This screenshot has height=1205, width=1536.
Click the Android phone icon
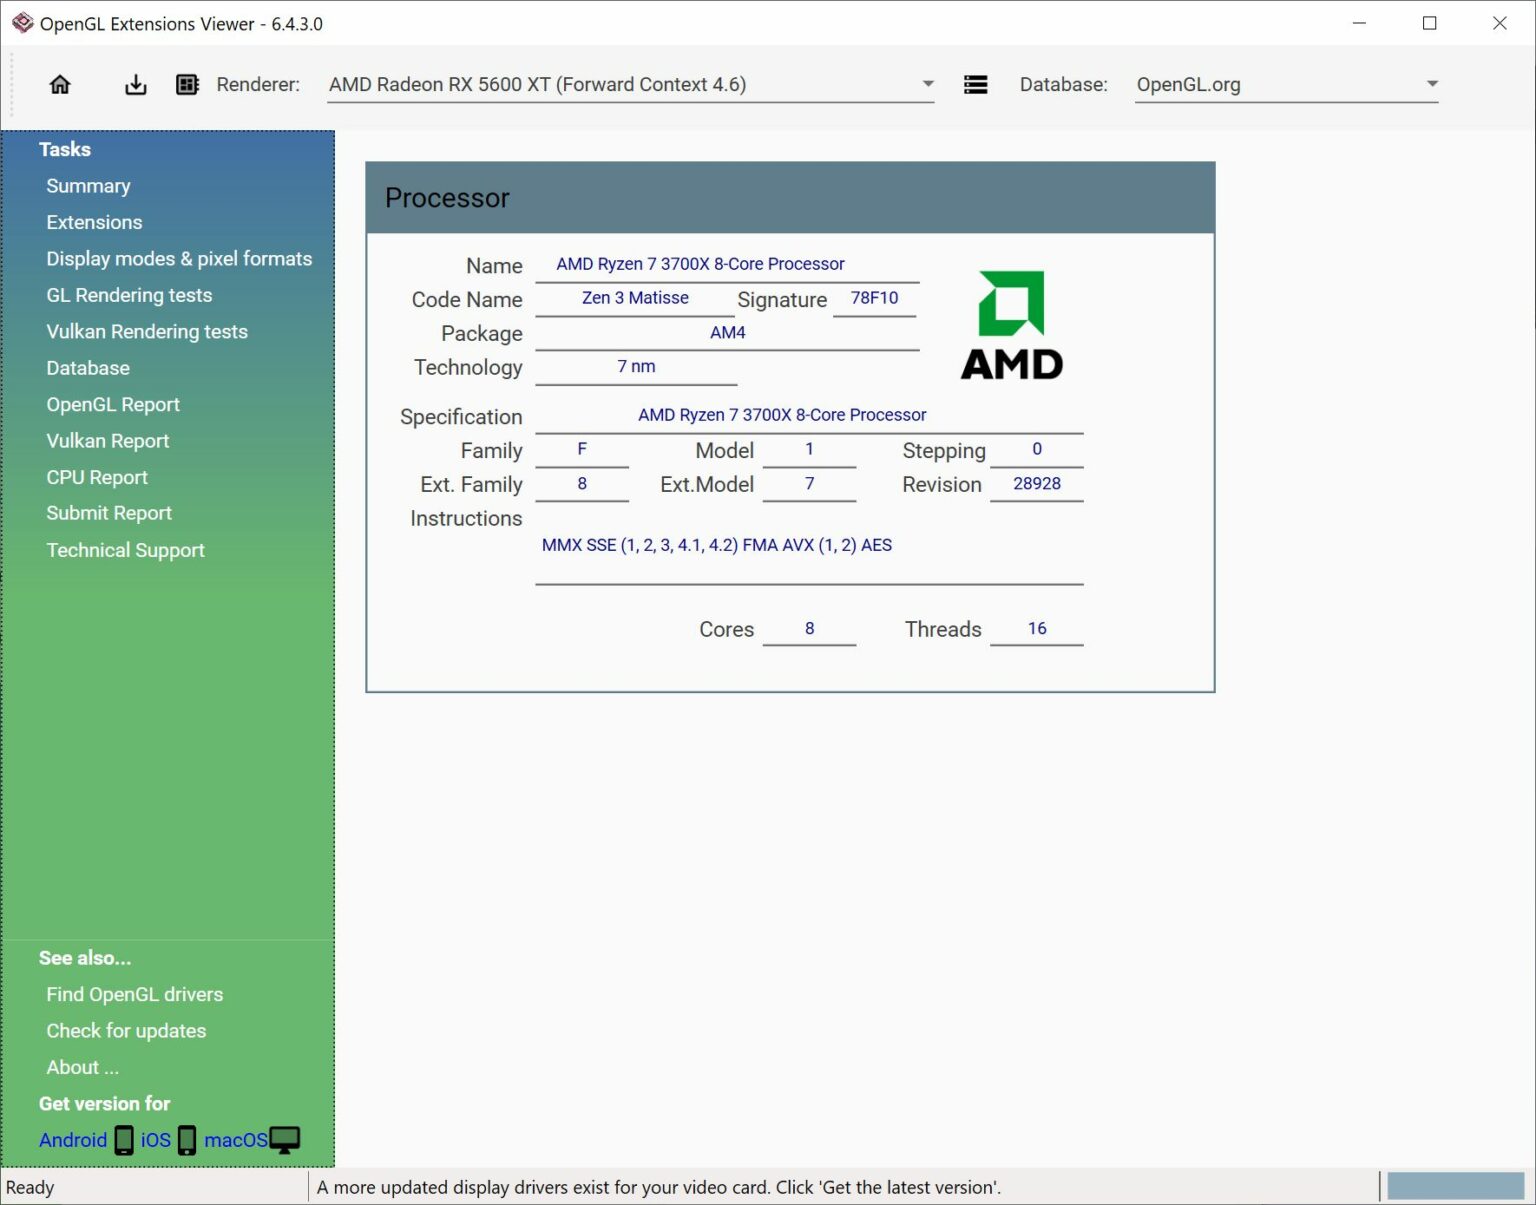(124, 1140)
